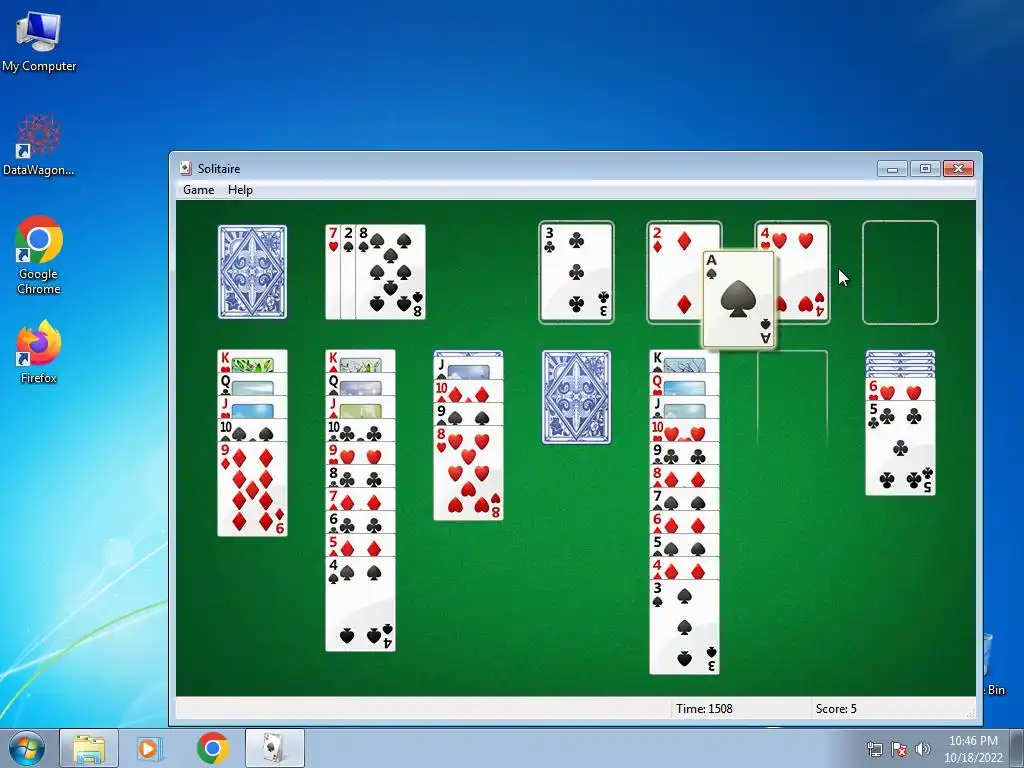Select the 9 of clubs in fifth column

pyautogui.click(x=684, y=453)
